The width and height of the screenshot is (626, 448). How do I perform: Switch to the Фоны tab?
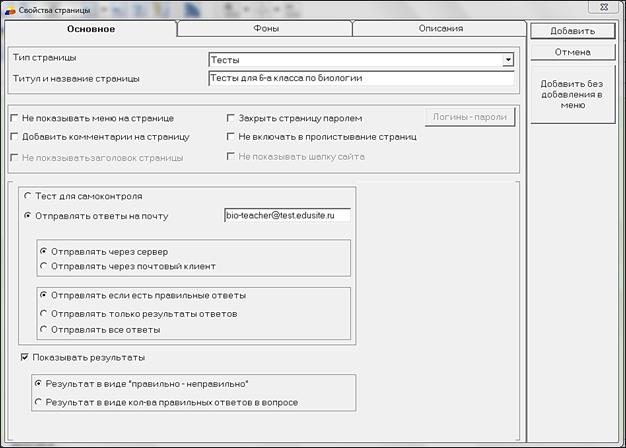266,29
